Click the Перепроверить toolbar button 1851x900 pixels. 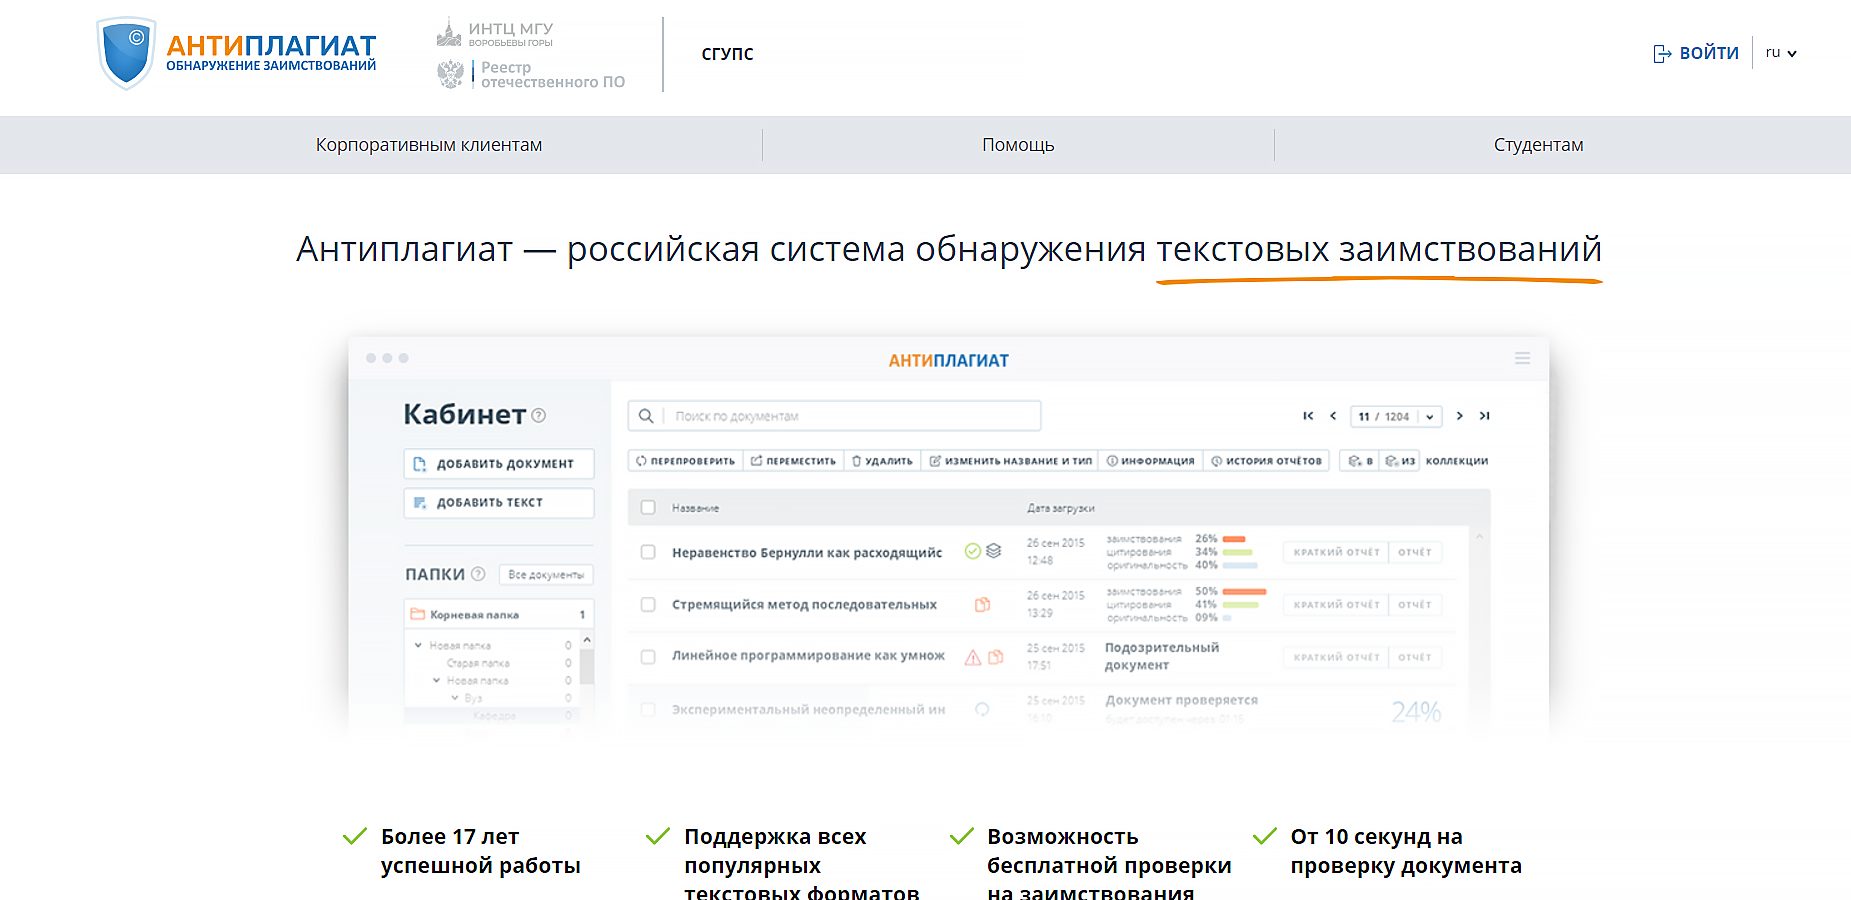coord(686,461)
